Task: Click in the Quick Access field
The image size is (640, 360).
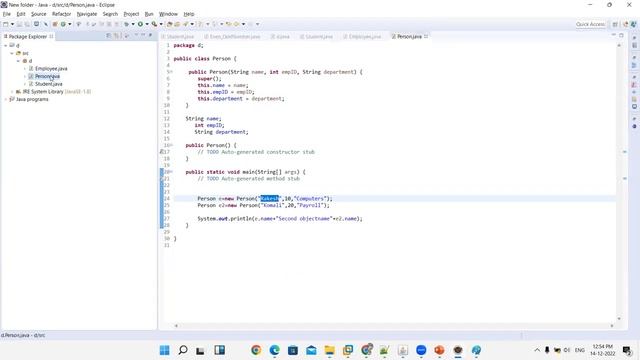Action: point(590,24)
